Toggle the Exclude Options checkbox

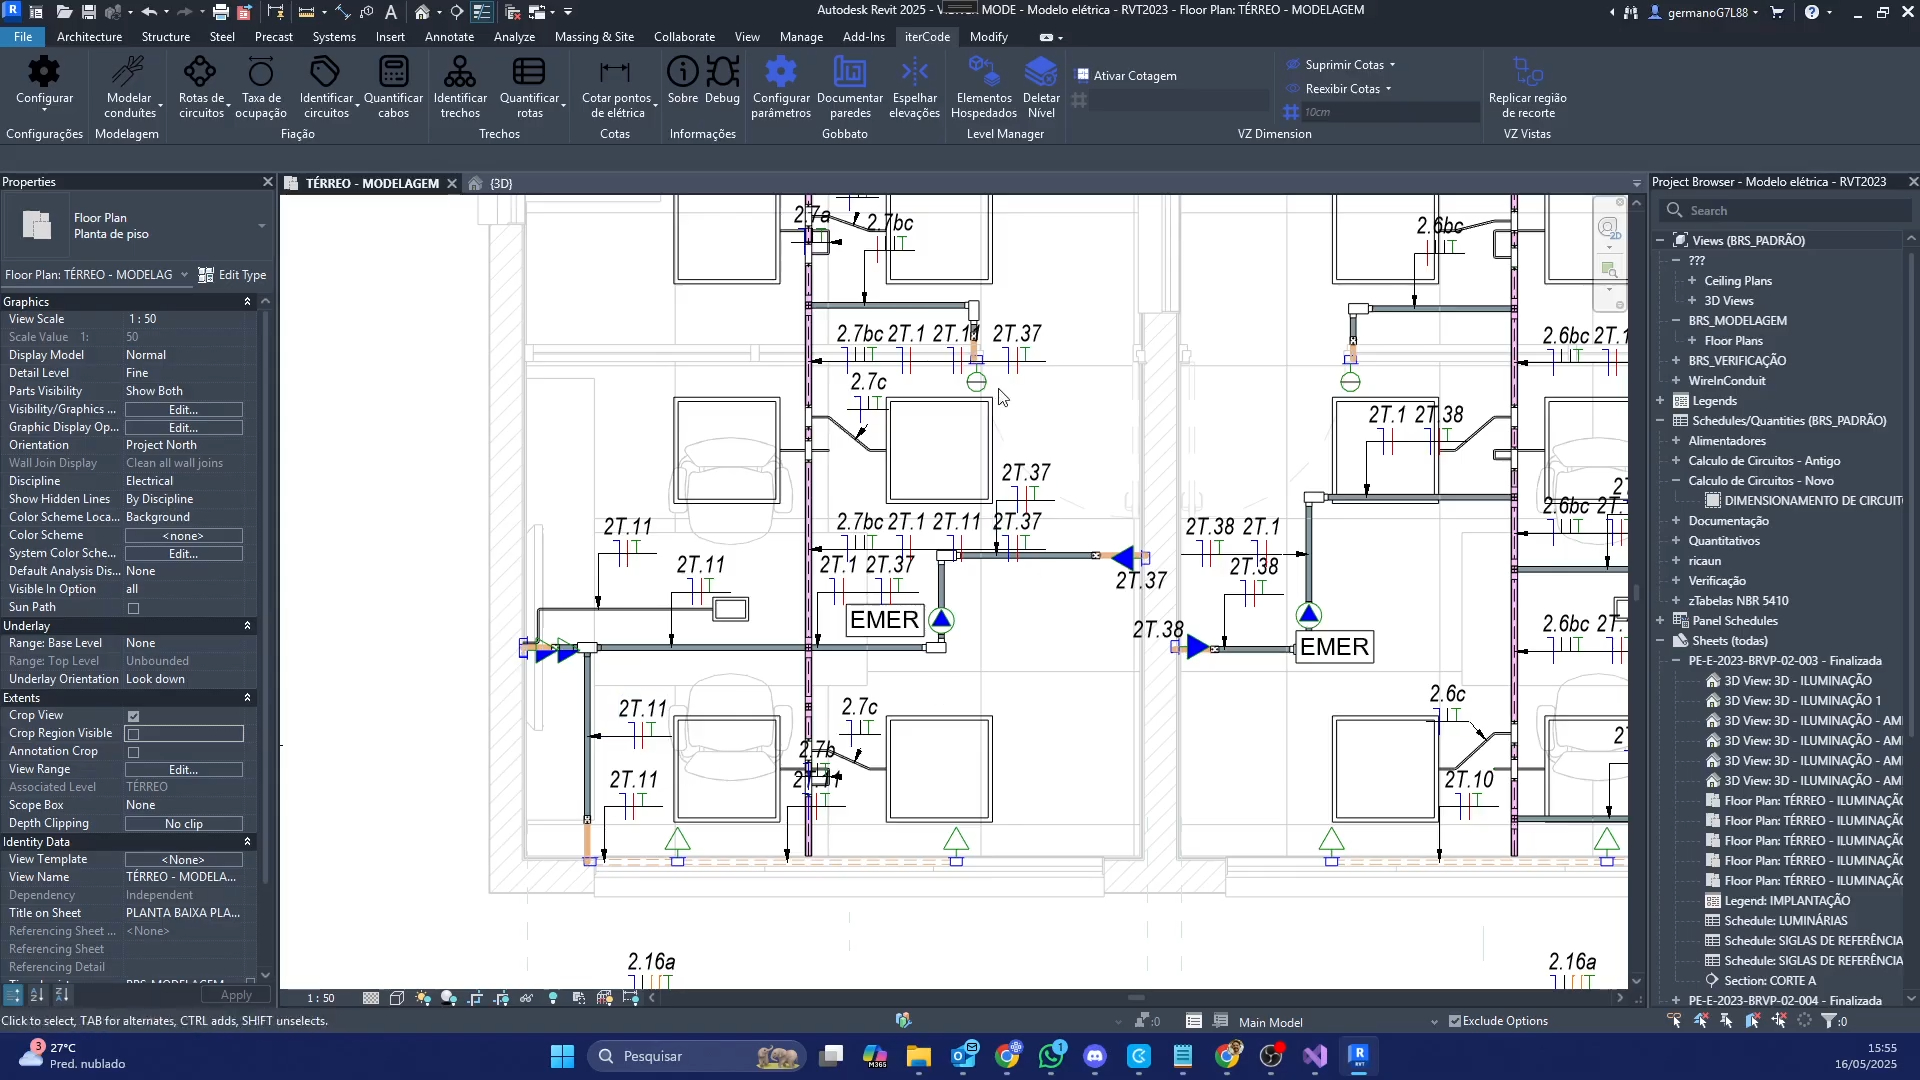click(x=1455, y=1021)
